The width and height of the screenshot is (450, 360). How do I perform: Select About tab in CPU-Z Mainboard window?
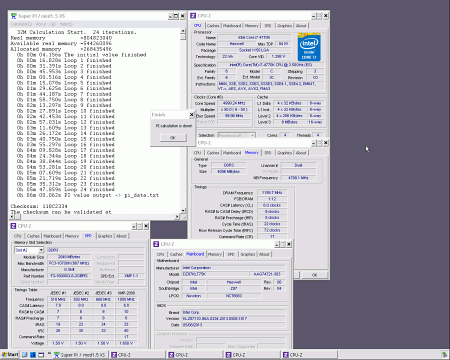(x=264, y=254)
